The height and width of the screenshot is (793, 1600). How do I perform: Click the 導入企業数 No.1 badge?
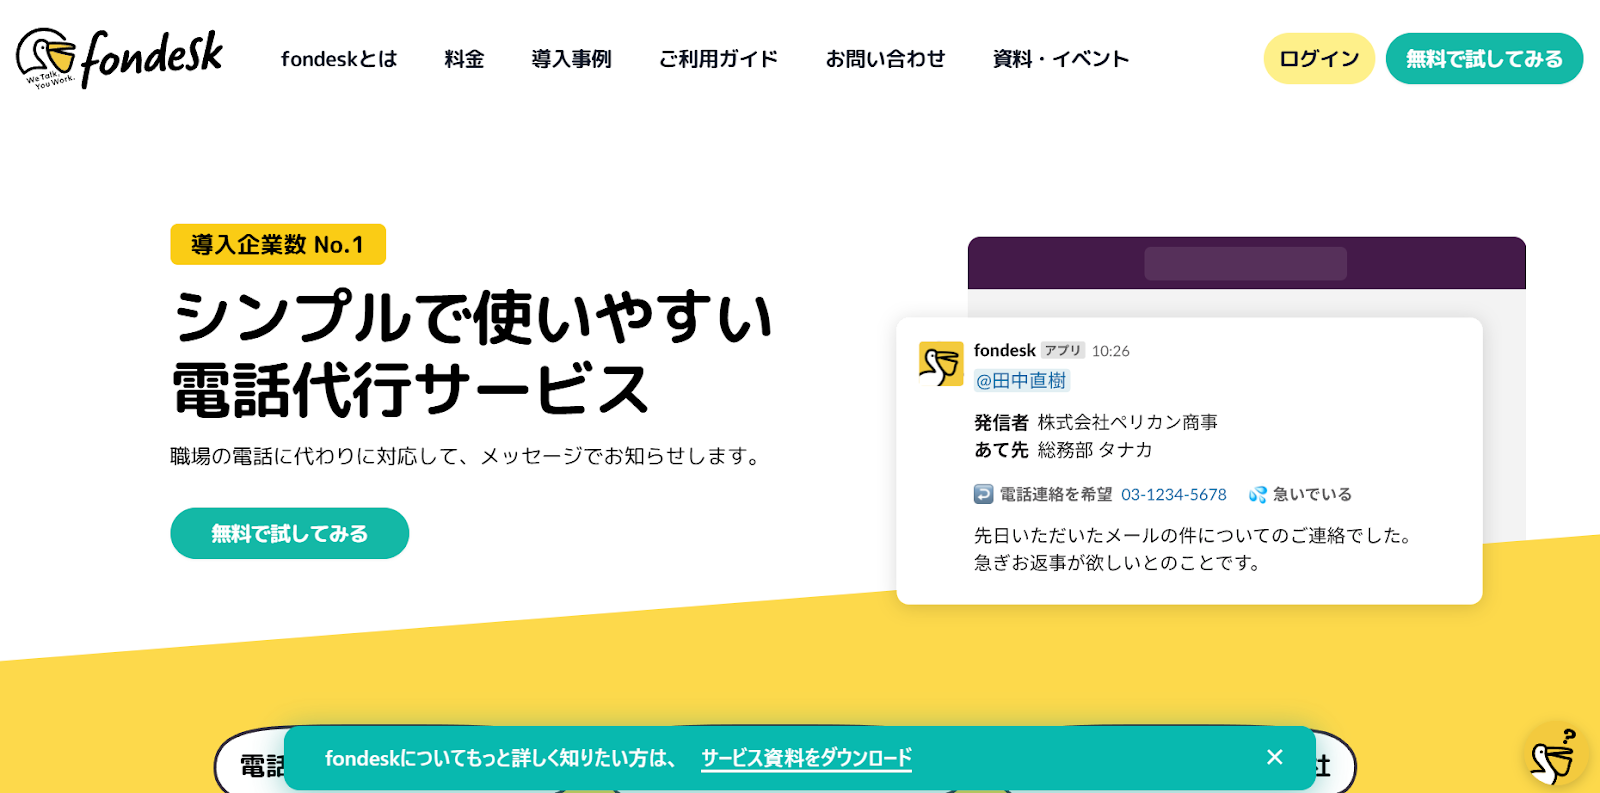point(278,244)
